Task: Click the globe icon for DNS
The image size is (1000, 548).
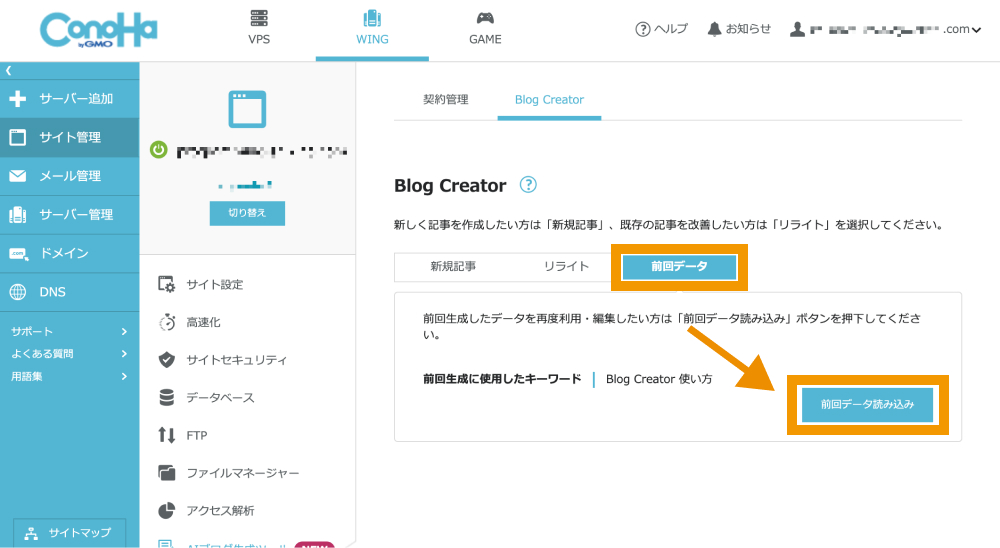Action: point(18,292)
